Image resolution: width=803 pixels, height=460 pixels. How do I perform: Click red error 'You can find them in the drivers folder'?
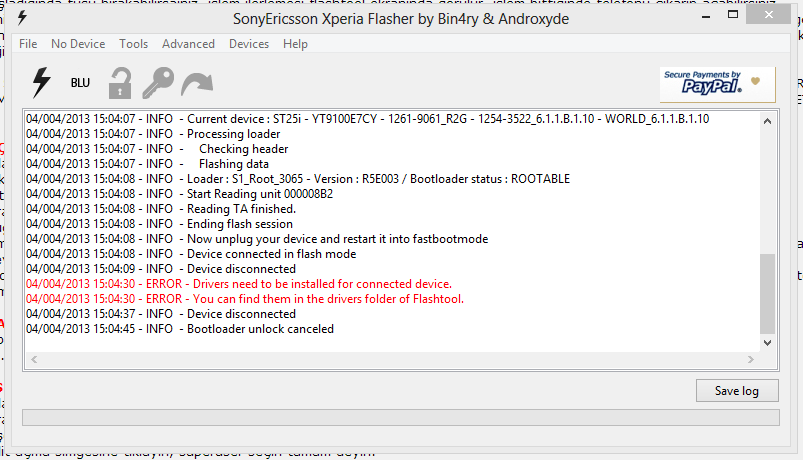(245, 299)
